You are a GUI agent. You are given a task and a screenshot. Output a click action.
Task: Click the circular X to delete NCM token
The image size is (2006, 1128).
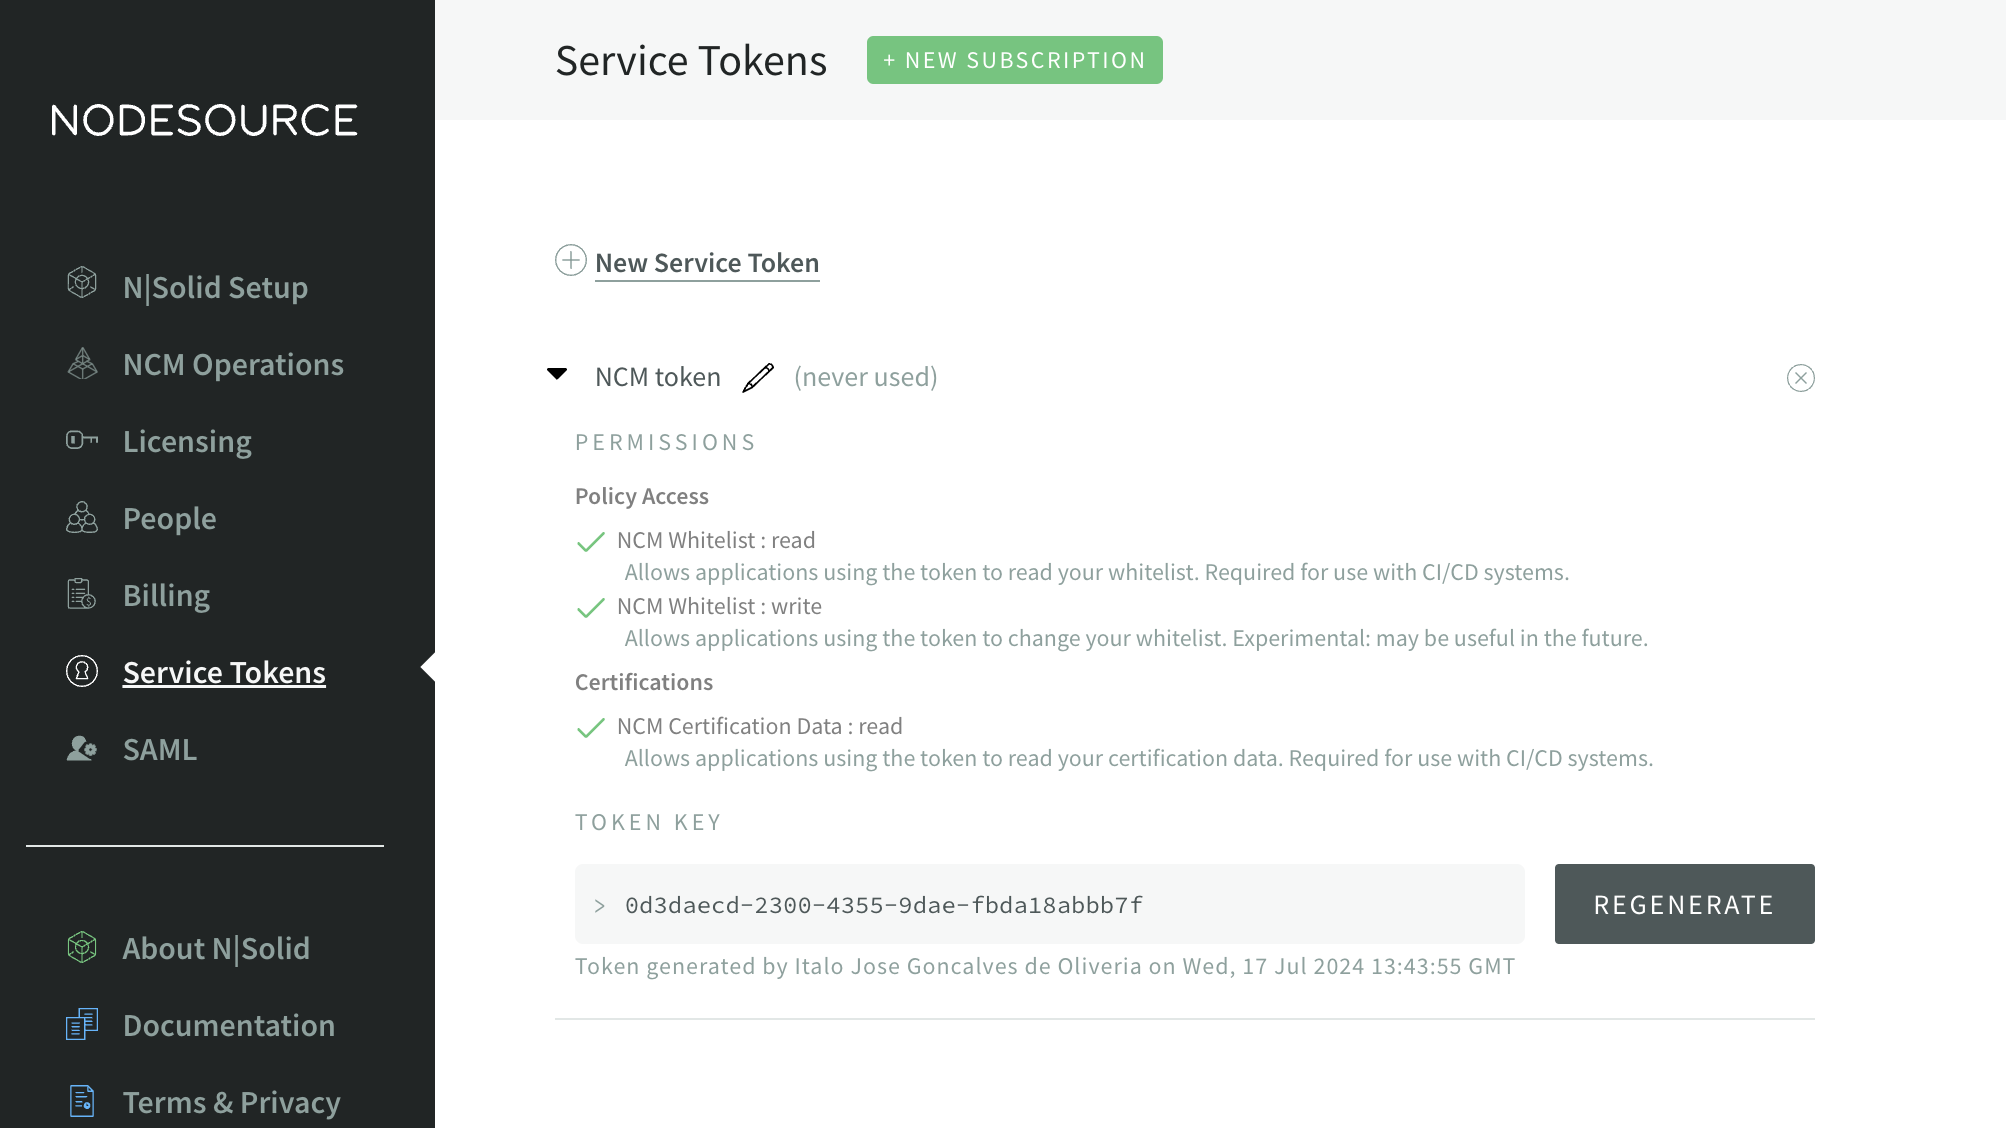tap(1800, 378)
